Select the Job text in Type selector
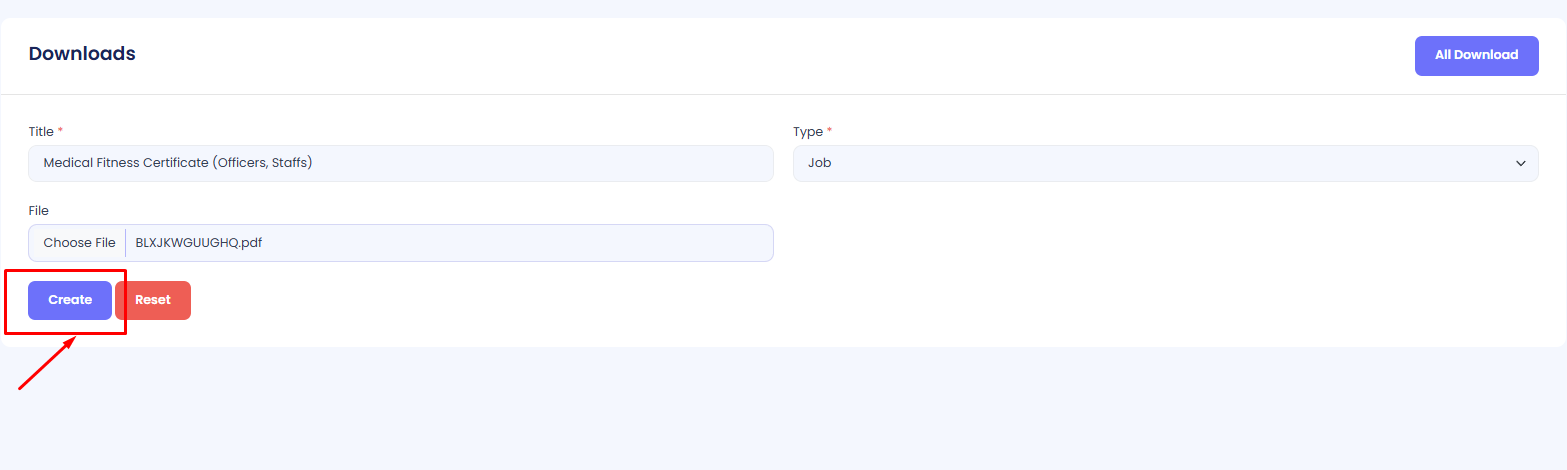The height and width of the screenshot is (470, 1567). [820, 163]
